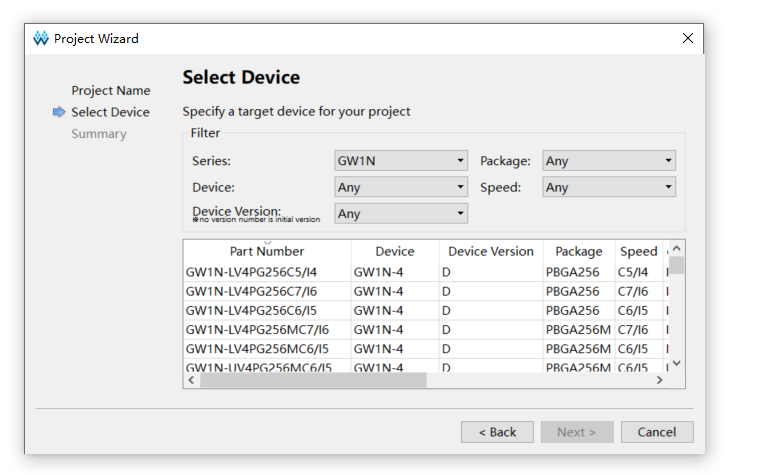Image resolution: width=760 pixels, height=475 pixels.
Task: Click the Back button
Action: [497, 432]
